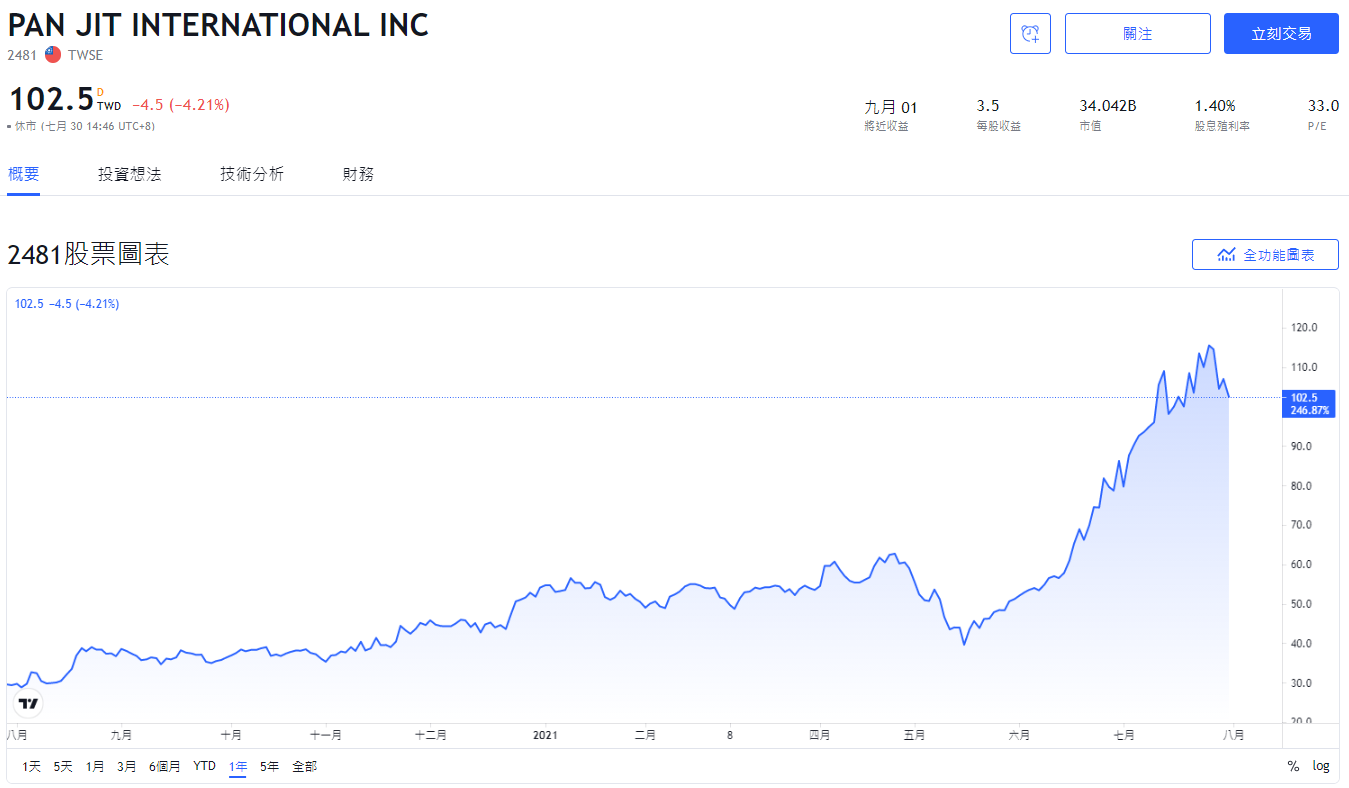Click the 1.40% dividend yield value
1349x788 pixels.
tap(1215, 106)
